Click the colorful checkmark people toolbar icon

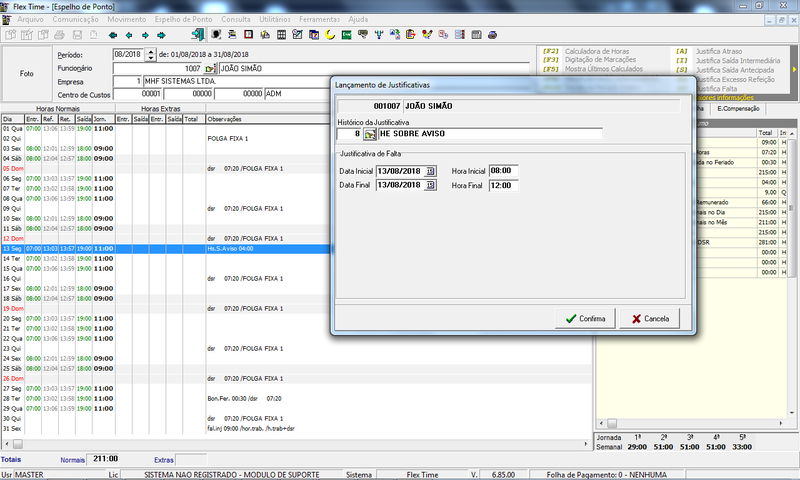(427, 35)
